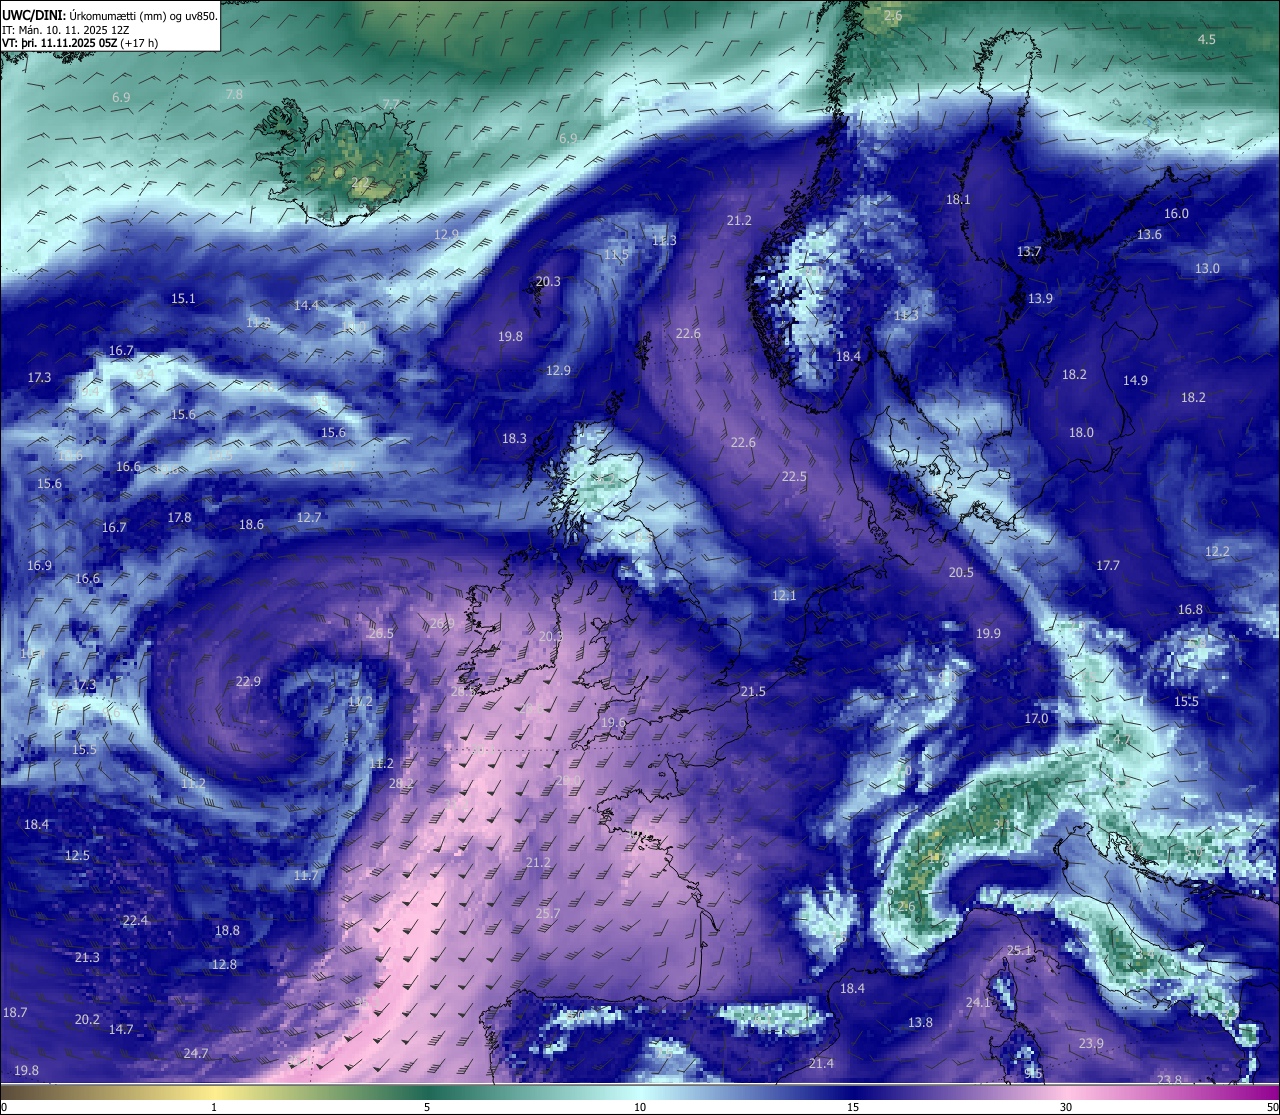
Task: Click the 7.7 value label
Action: pos(391,104)
